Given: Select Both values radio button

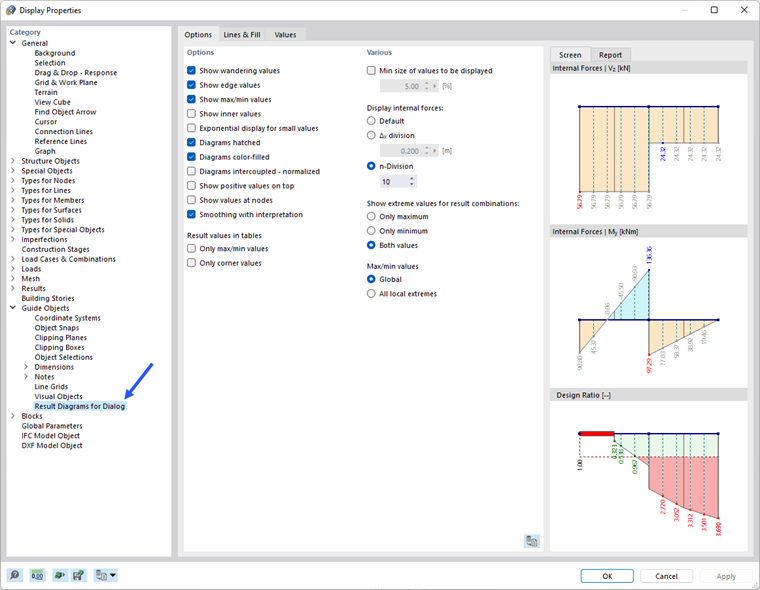Looking at the screenshot, I should point(371,245).
